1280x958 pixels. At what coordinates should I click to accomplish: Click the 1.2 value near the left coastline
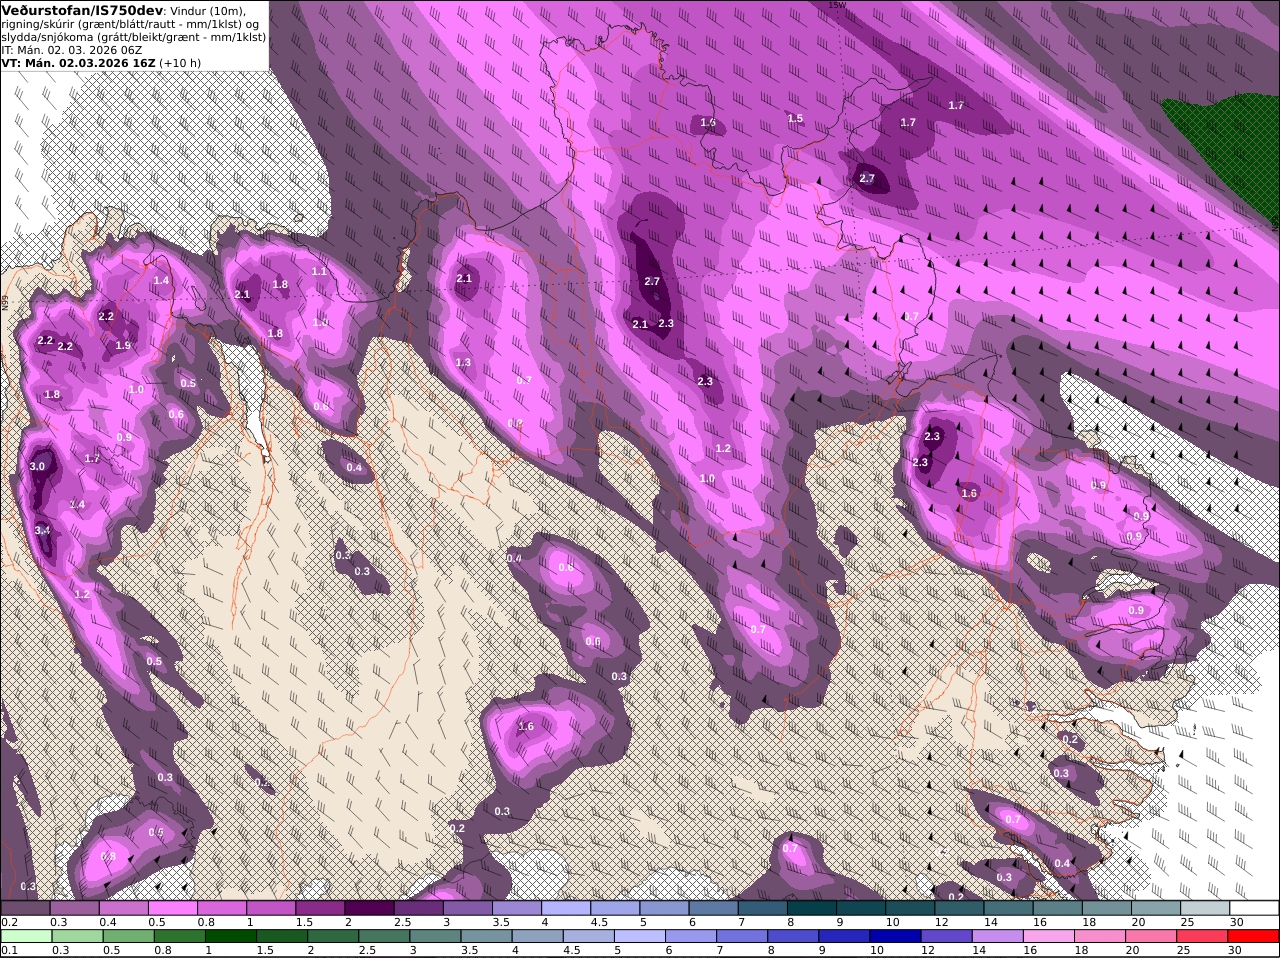pyautogui.click(x=82, y=594)
